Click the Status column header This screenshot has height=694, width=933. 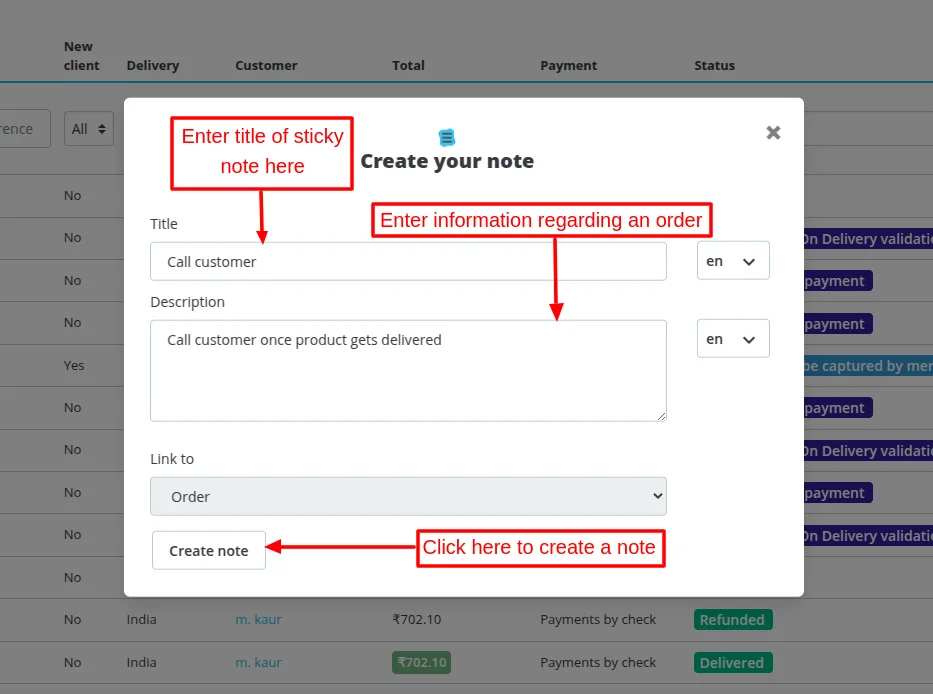click(x=714, y=66)
